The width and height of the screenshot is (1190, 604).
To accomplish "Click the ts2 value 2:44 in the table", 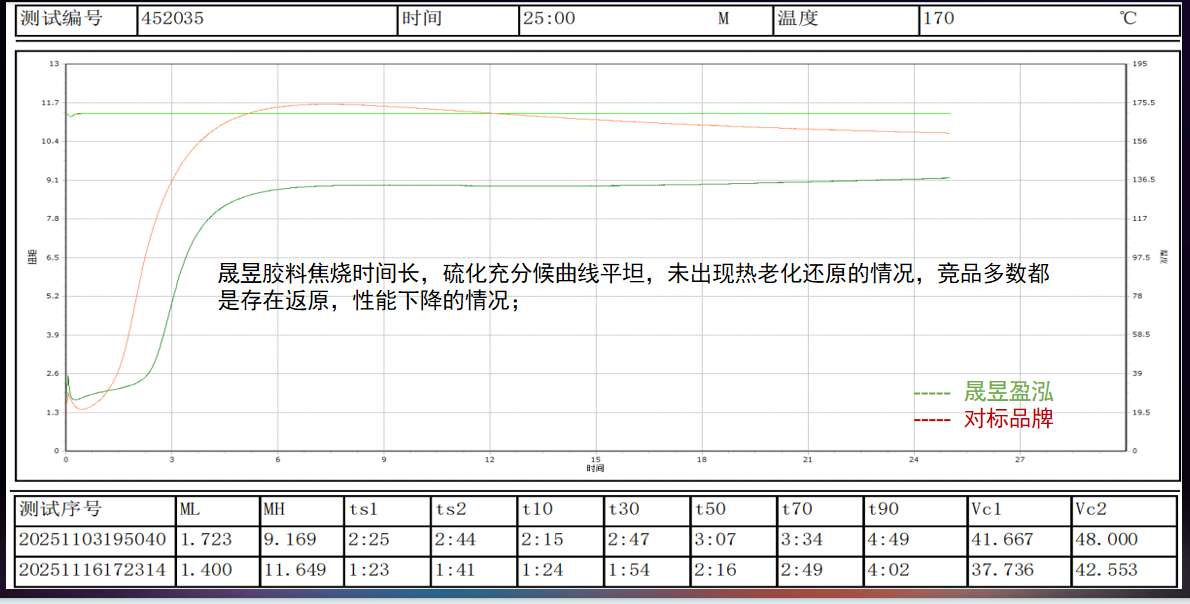I will 453,541.
